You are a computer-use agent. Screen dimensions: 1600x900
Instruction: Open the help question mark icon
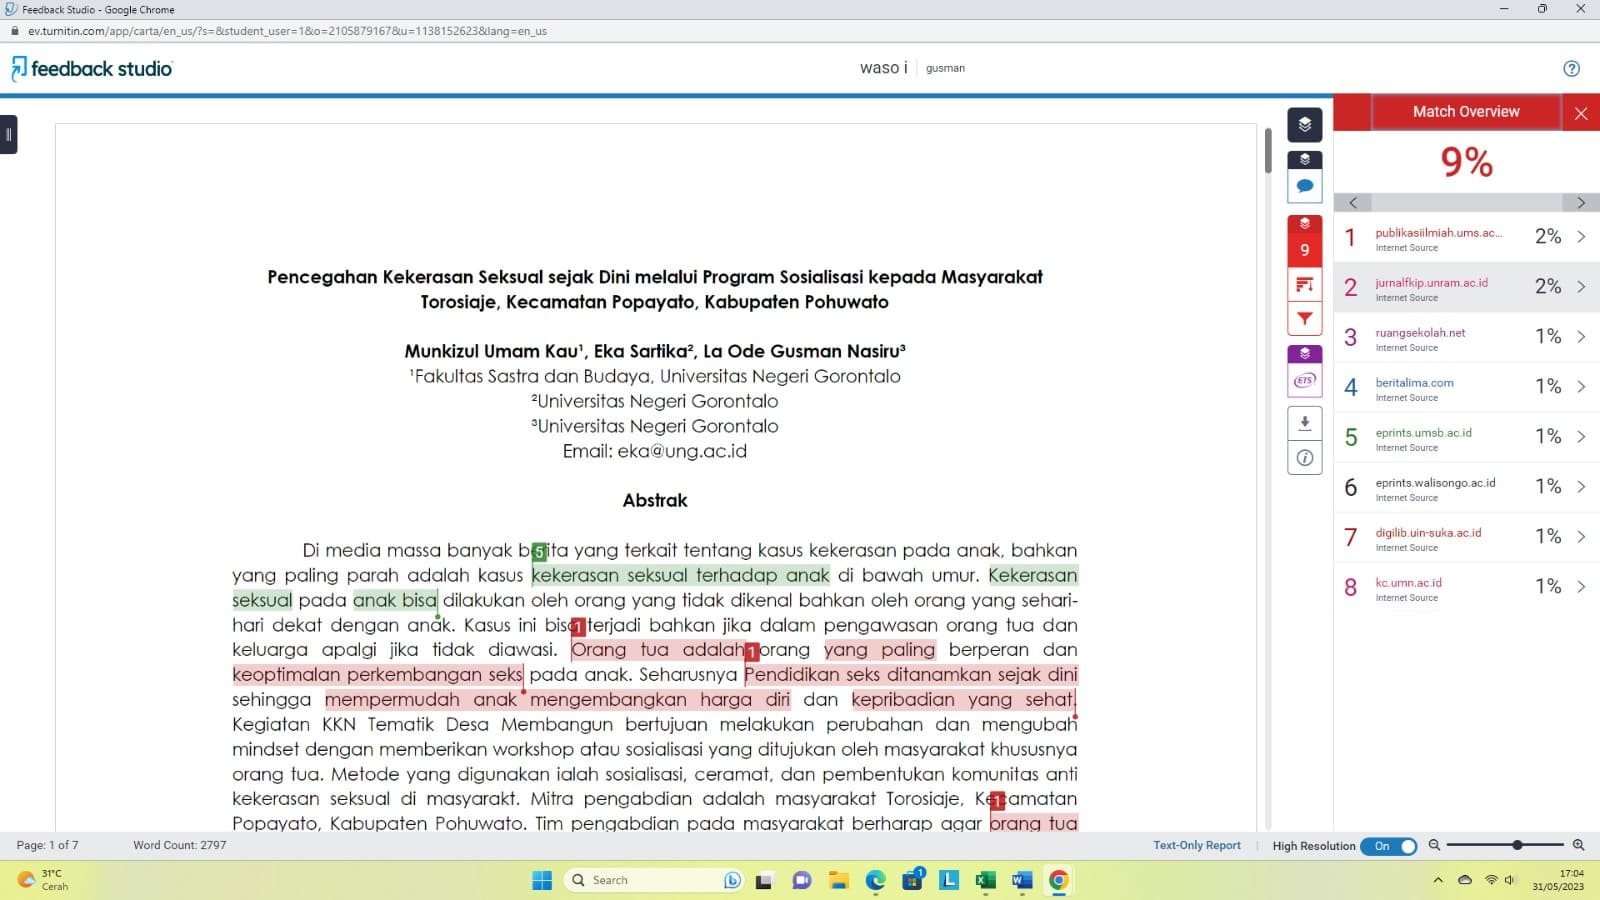tap(1571, 69)
